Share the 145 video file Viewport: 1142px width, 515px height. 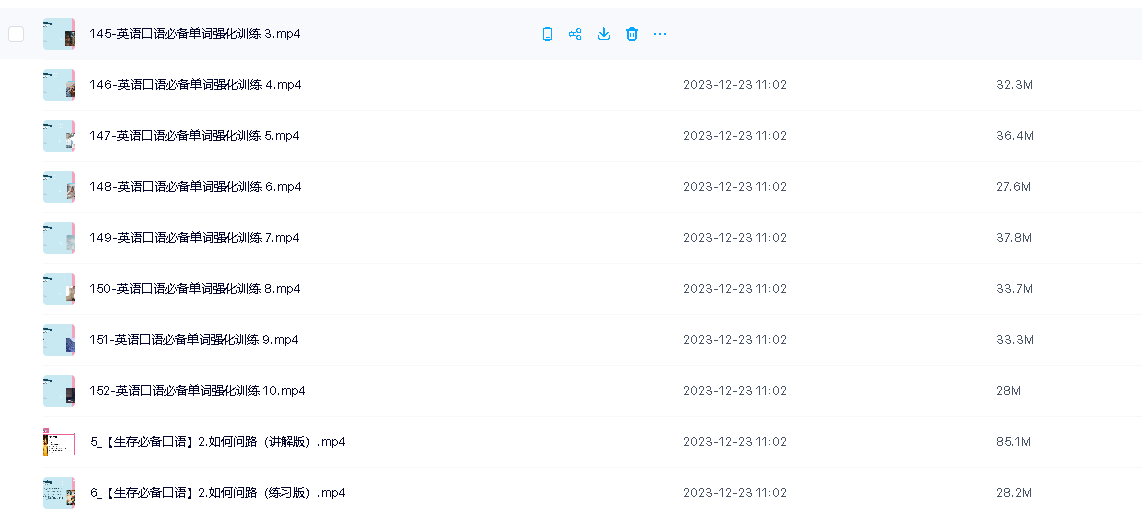pyautogui.click(x=575, y=34)
